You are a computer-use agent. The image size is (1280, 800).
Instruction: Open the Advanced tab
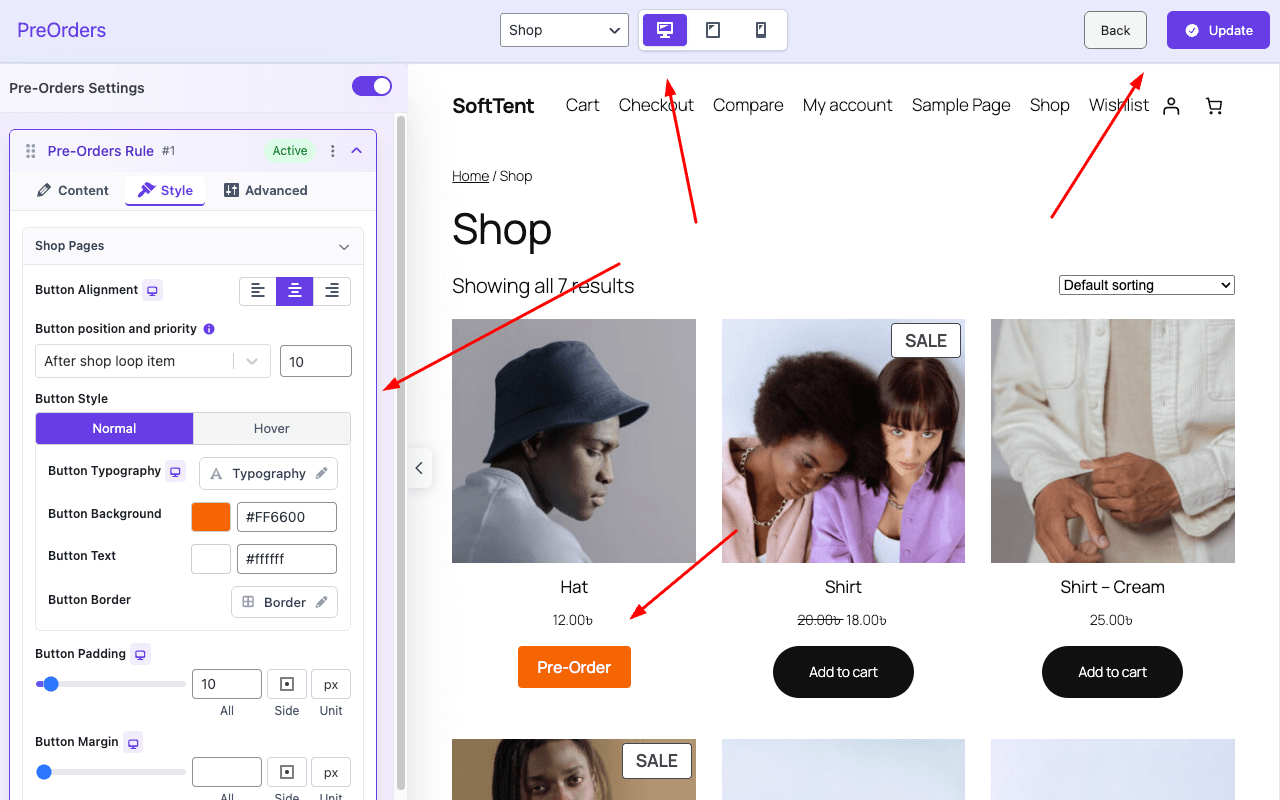(265, 190)
